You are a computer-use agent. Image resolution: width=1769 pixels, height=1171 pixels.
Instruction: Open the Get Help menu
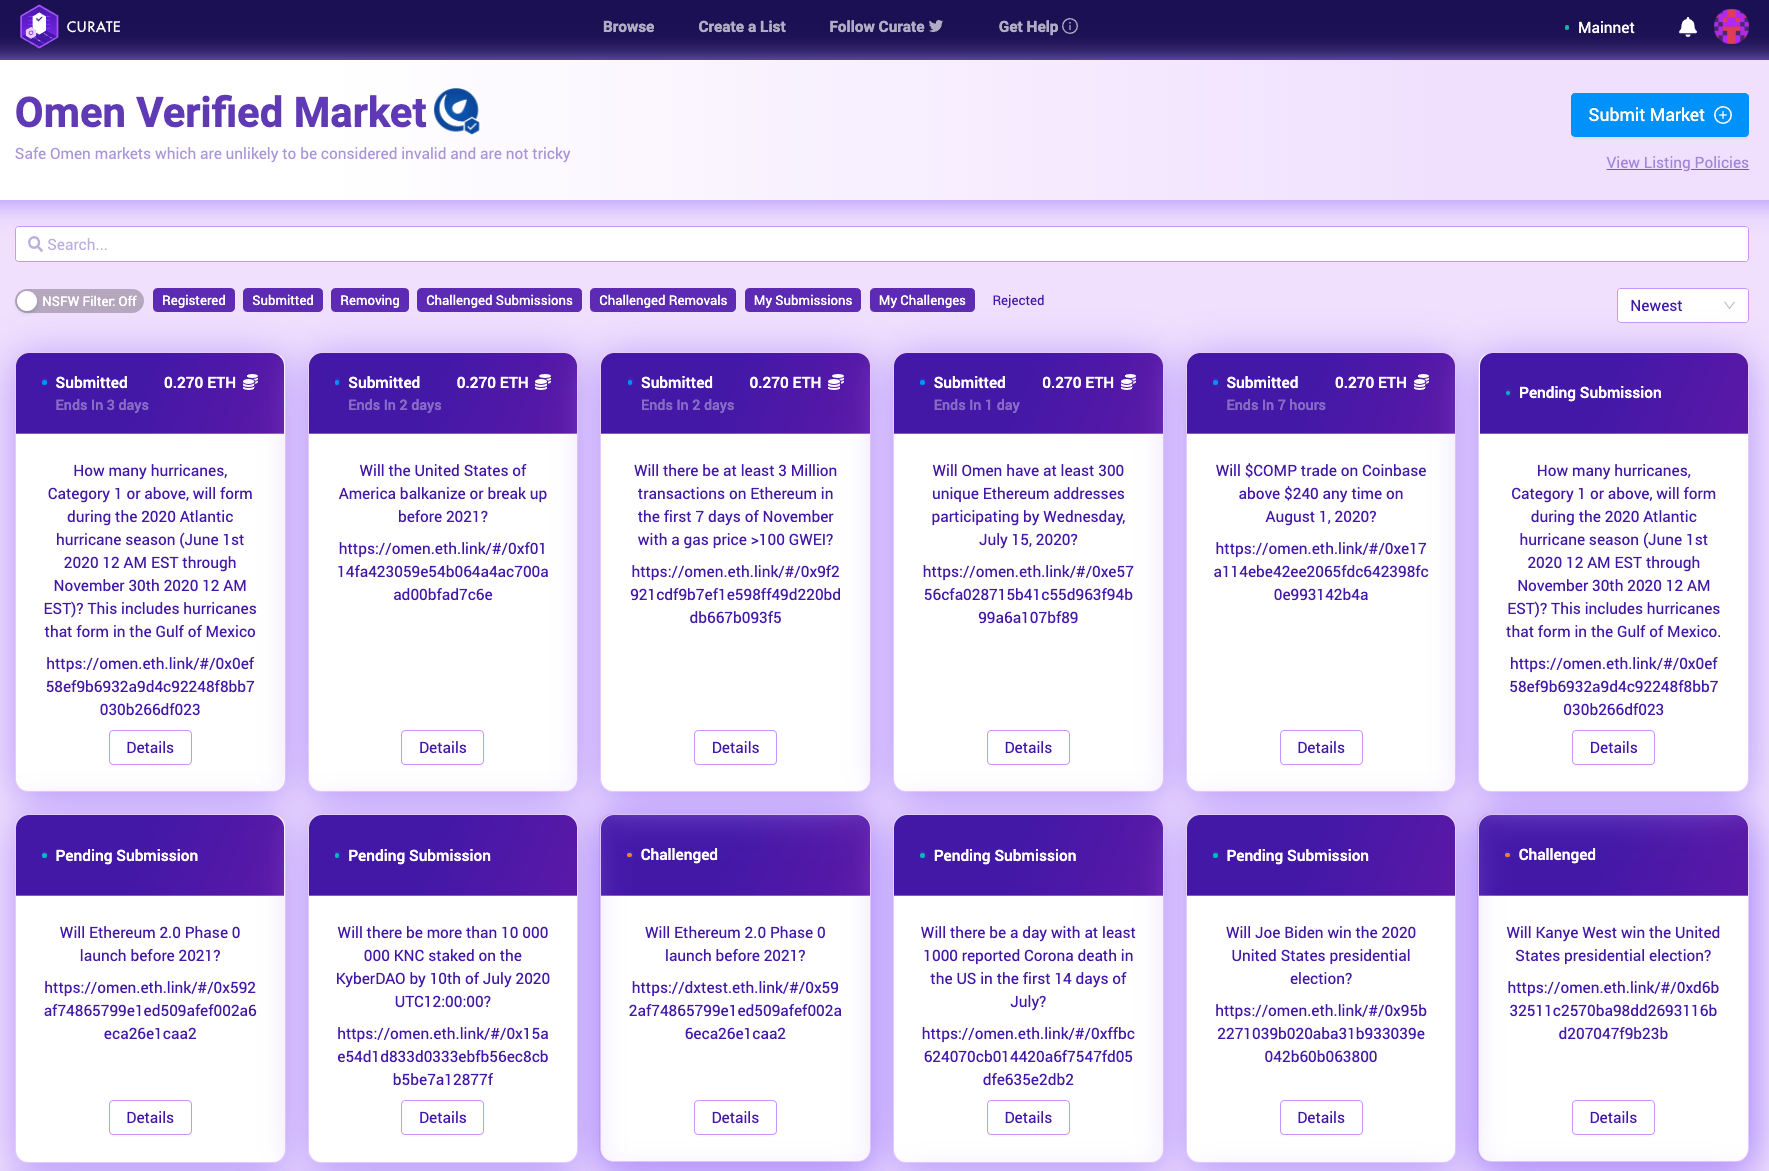pyautogui.click(x=1038, y=27)
